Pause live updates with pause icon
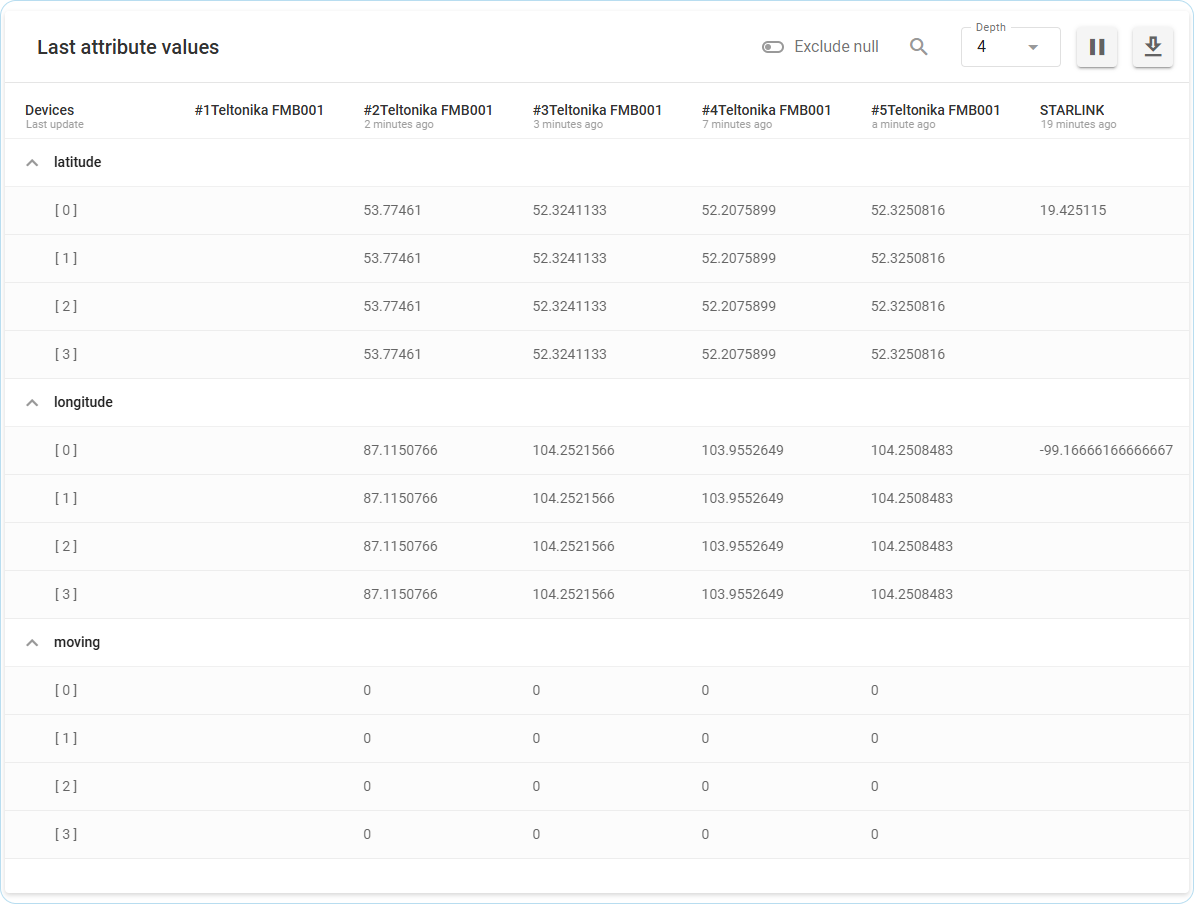 tap(1096, 47)
